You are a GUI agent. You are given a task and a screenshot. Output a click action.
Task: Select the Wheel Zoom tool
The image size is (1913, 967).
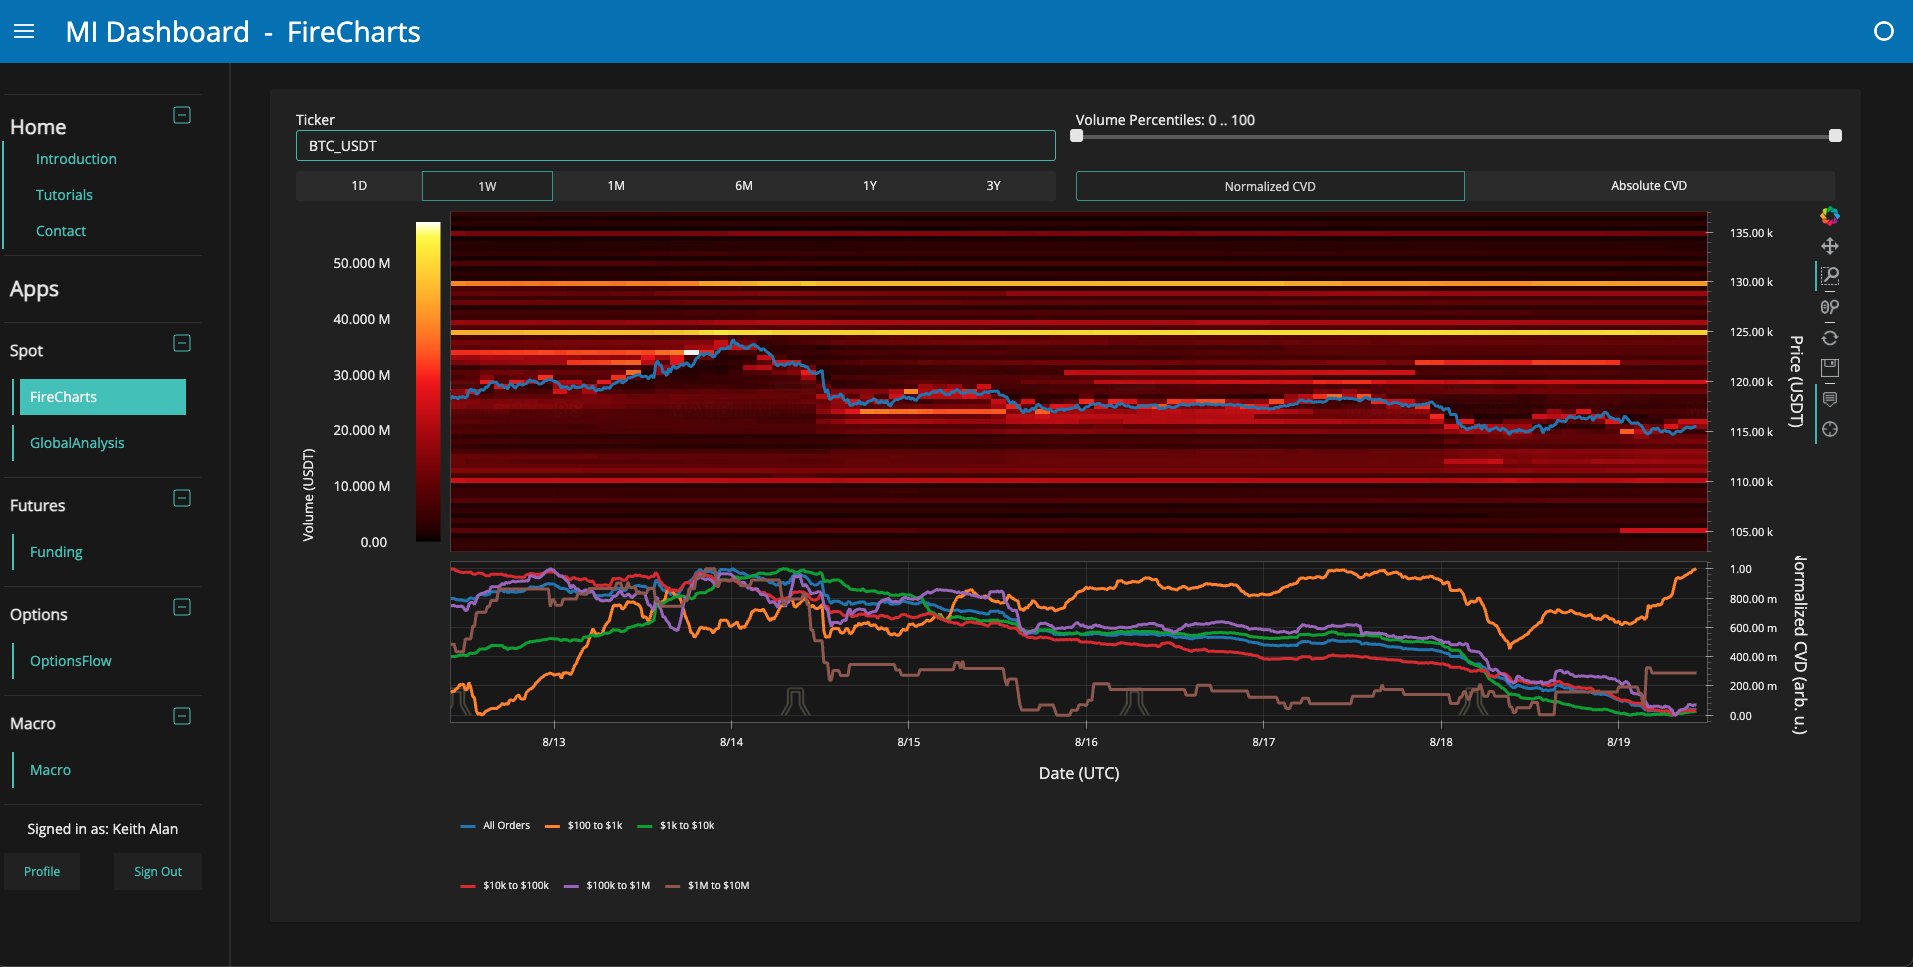[x=1829, y=307]
